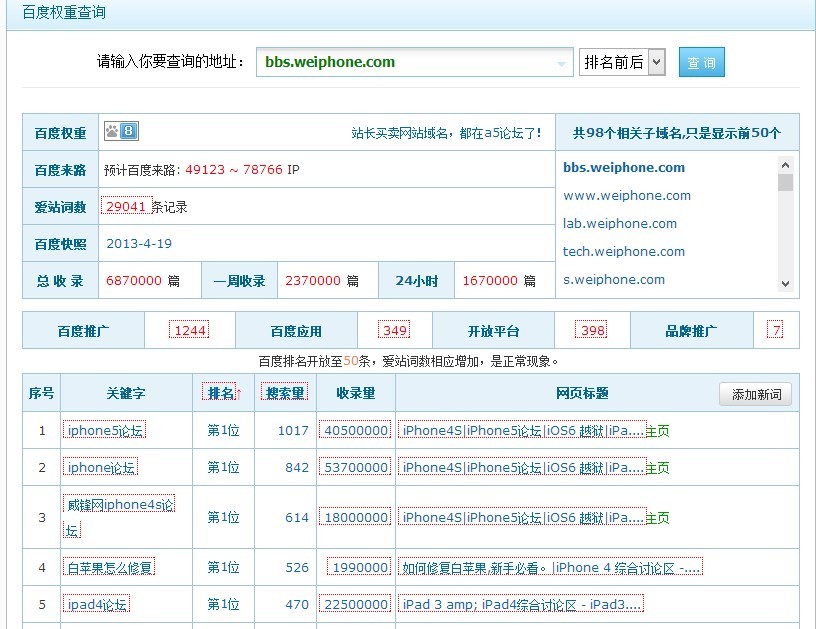Click the 共98个相关子域名 header text
The width and height of the screenshot is (816, 629).
pyautogui.click(x=677, y=133)
